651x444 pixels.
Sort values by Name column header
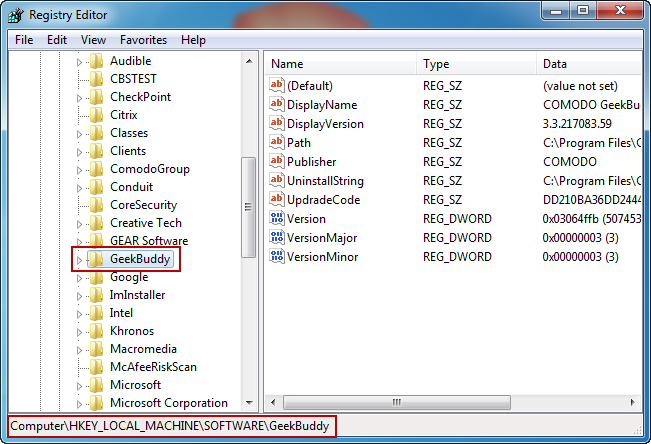(x=340, y=64)
